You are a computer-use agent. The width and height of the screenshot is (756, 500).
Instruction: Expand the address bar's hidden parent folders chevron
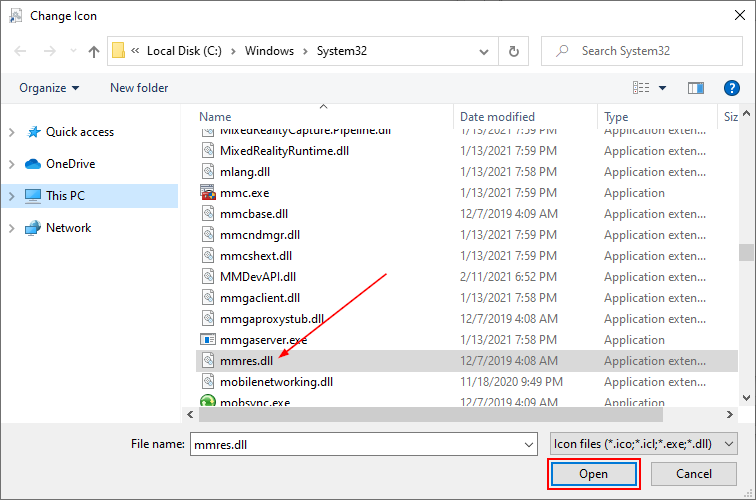135,51
